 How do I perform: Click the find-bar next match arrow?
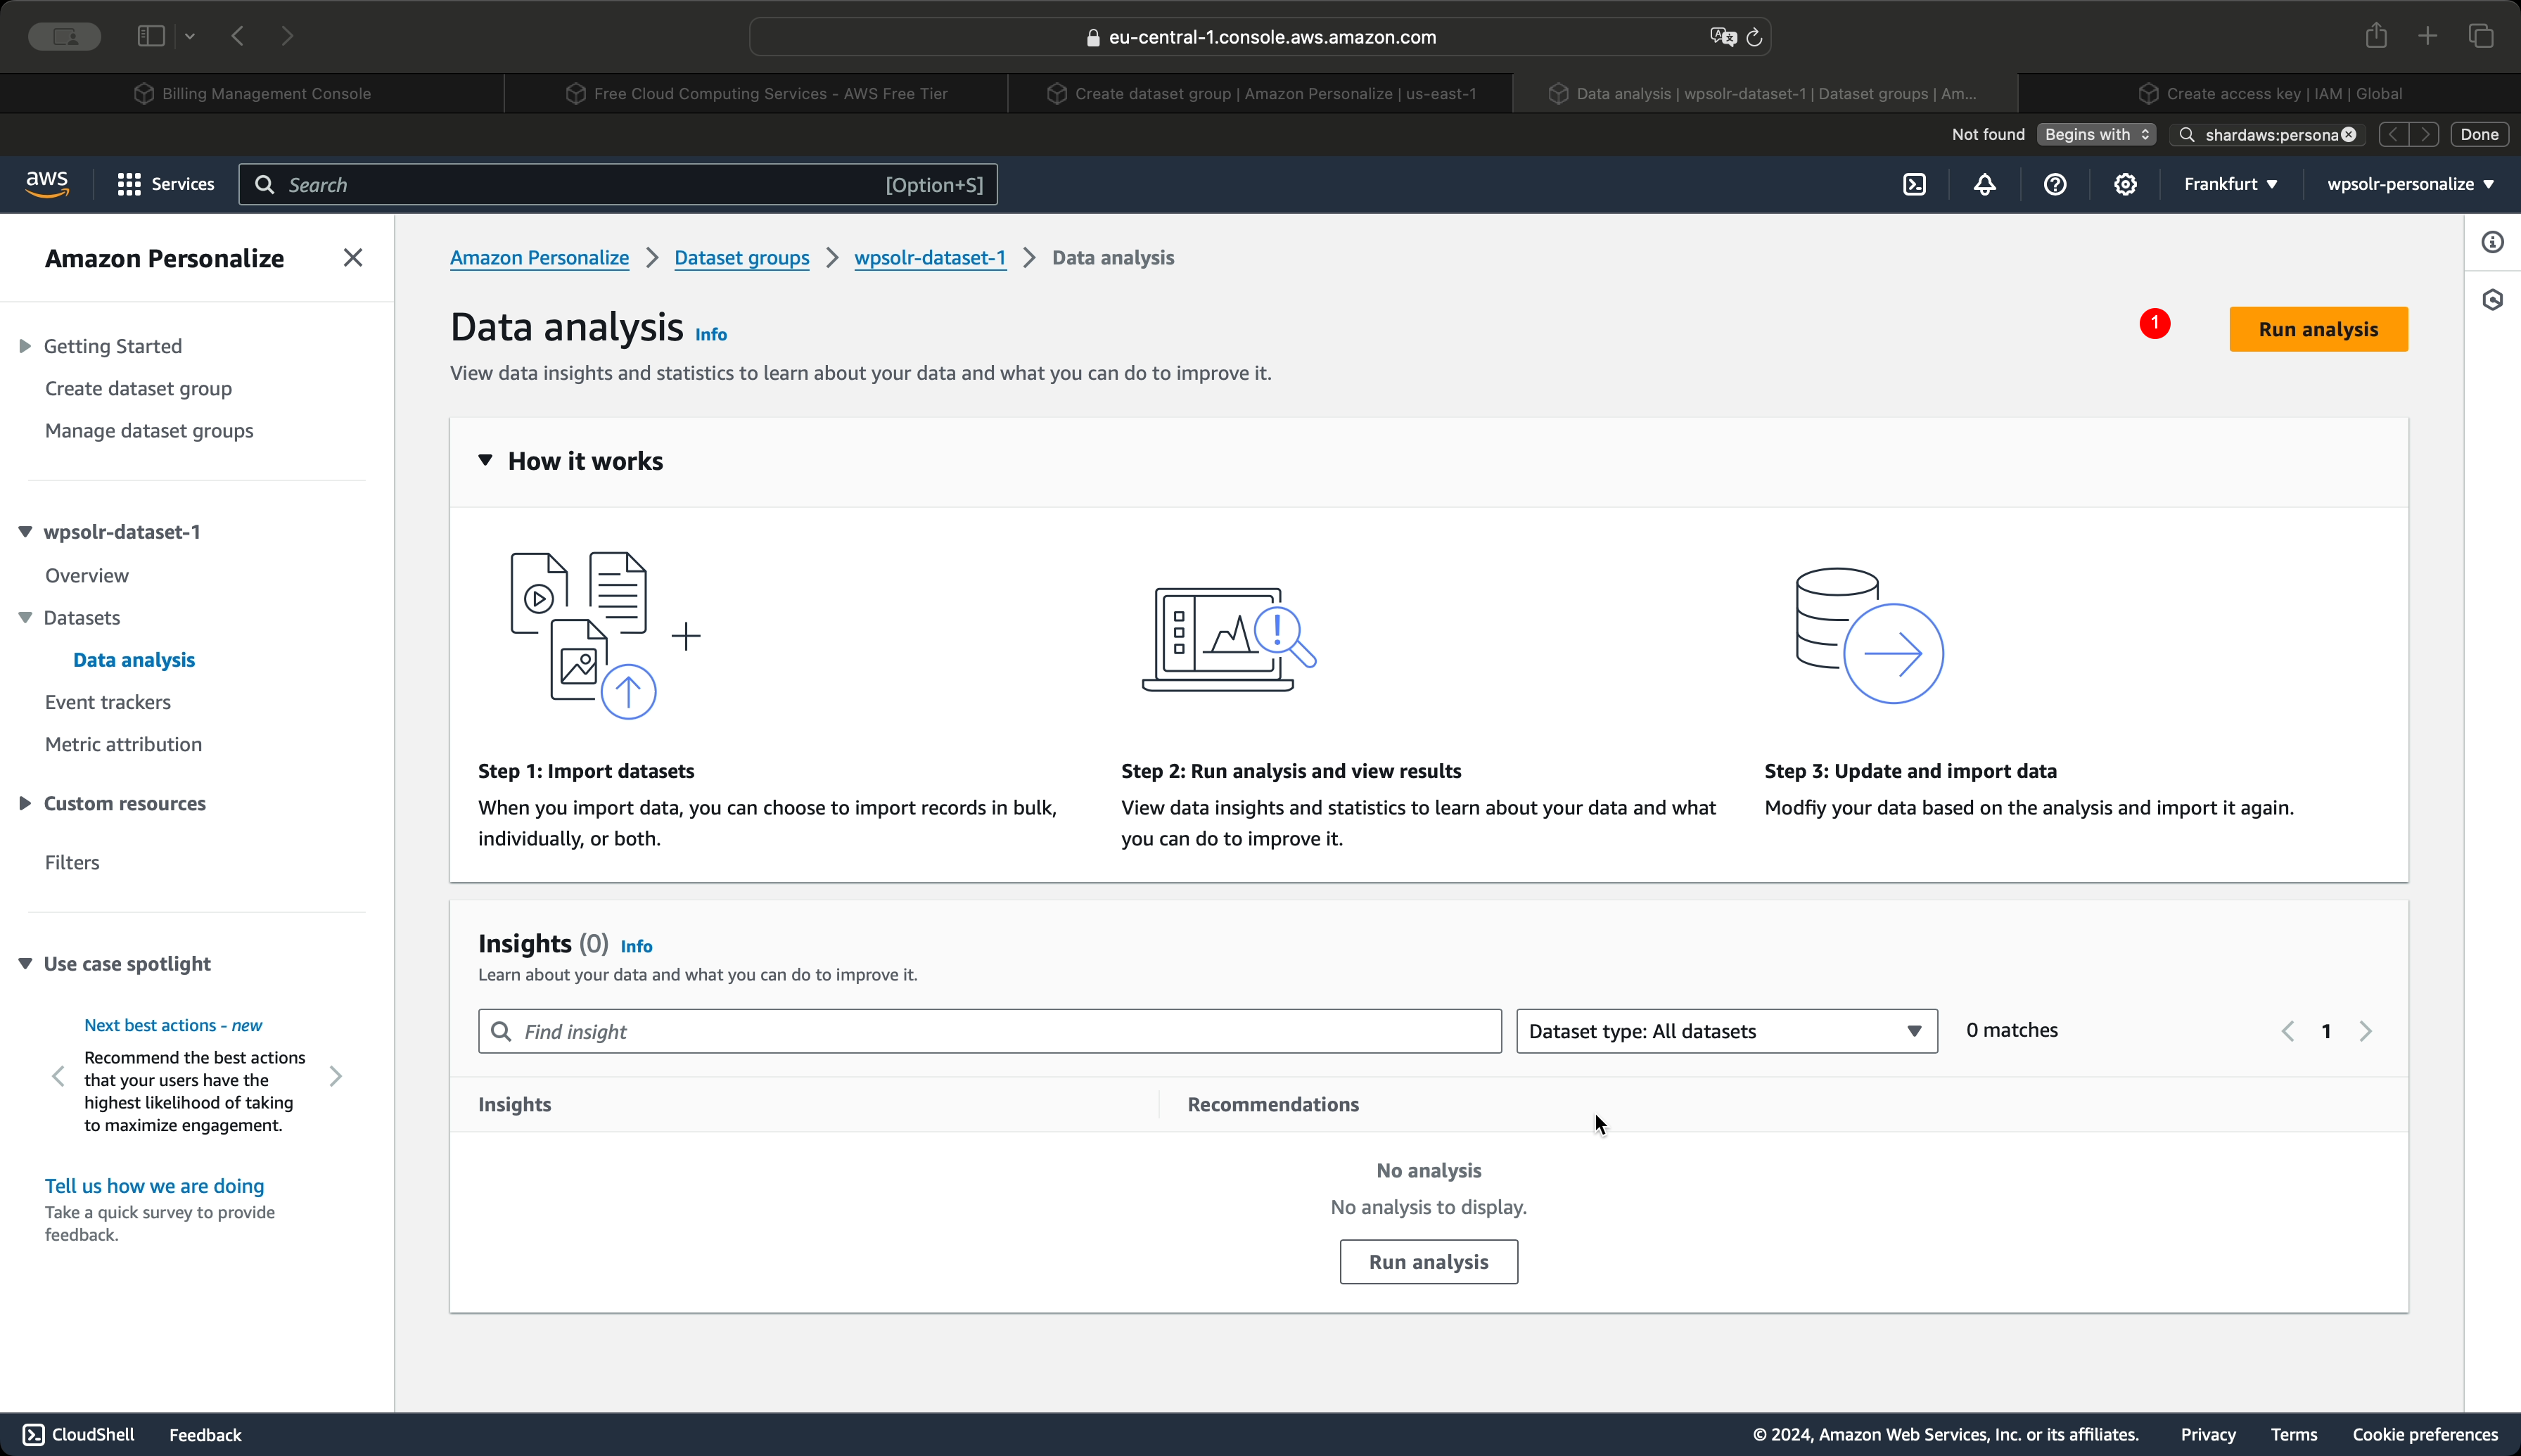(2425, 134)
